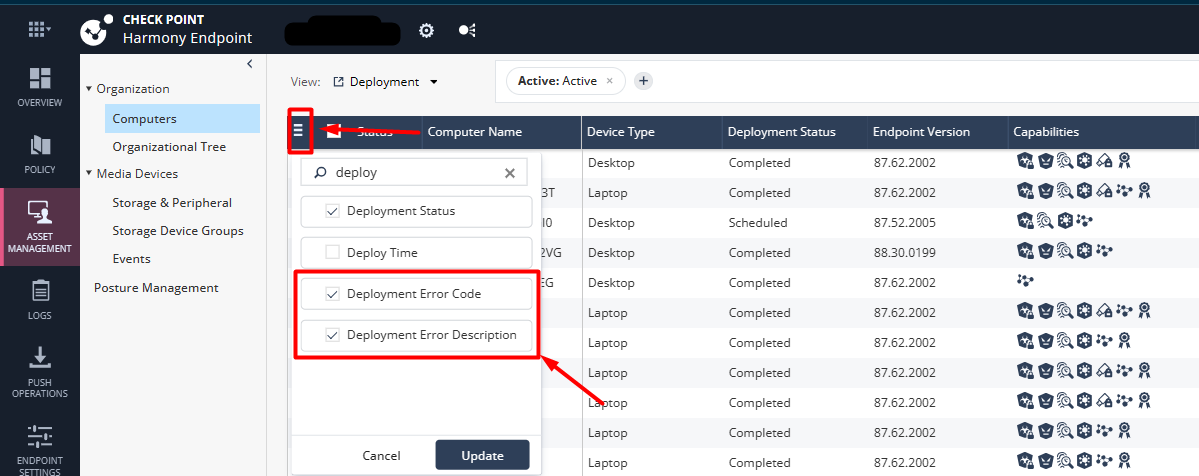Open the Policy section icon

pyautogui.click(x=40, y=145)
